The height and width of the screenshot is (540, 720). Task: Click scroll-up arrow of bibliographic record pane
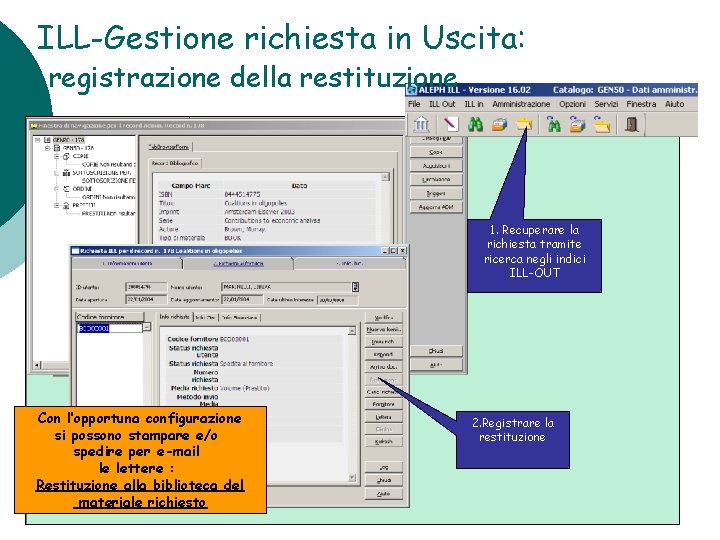pyautogui.click(x=386, y=177)
